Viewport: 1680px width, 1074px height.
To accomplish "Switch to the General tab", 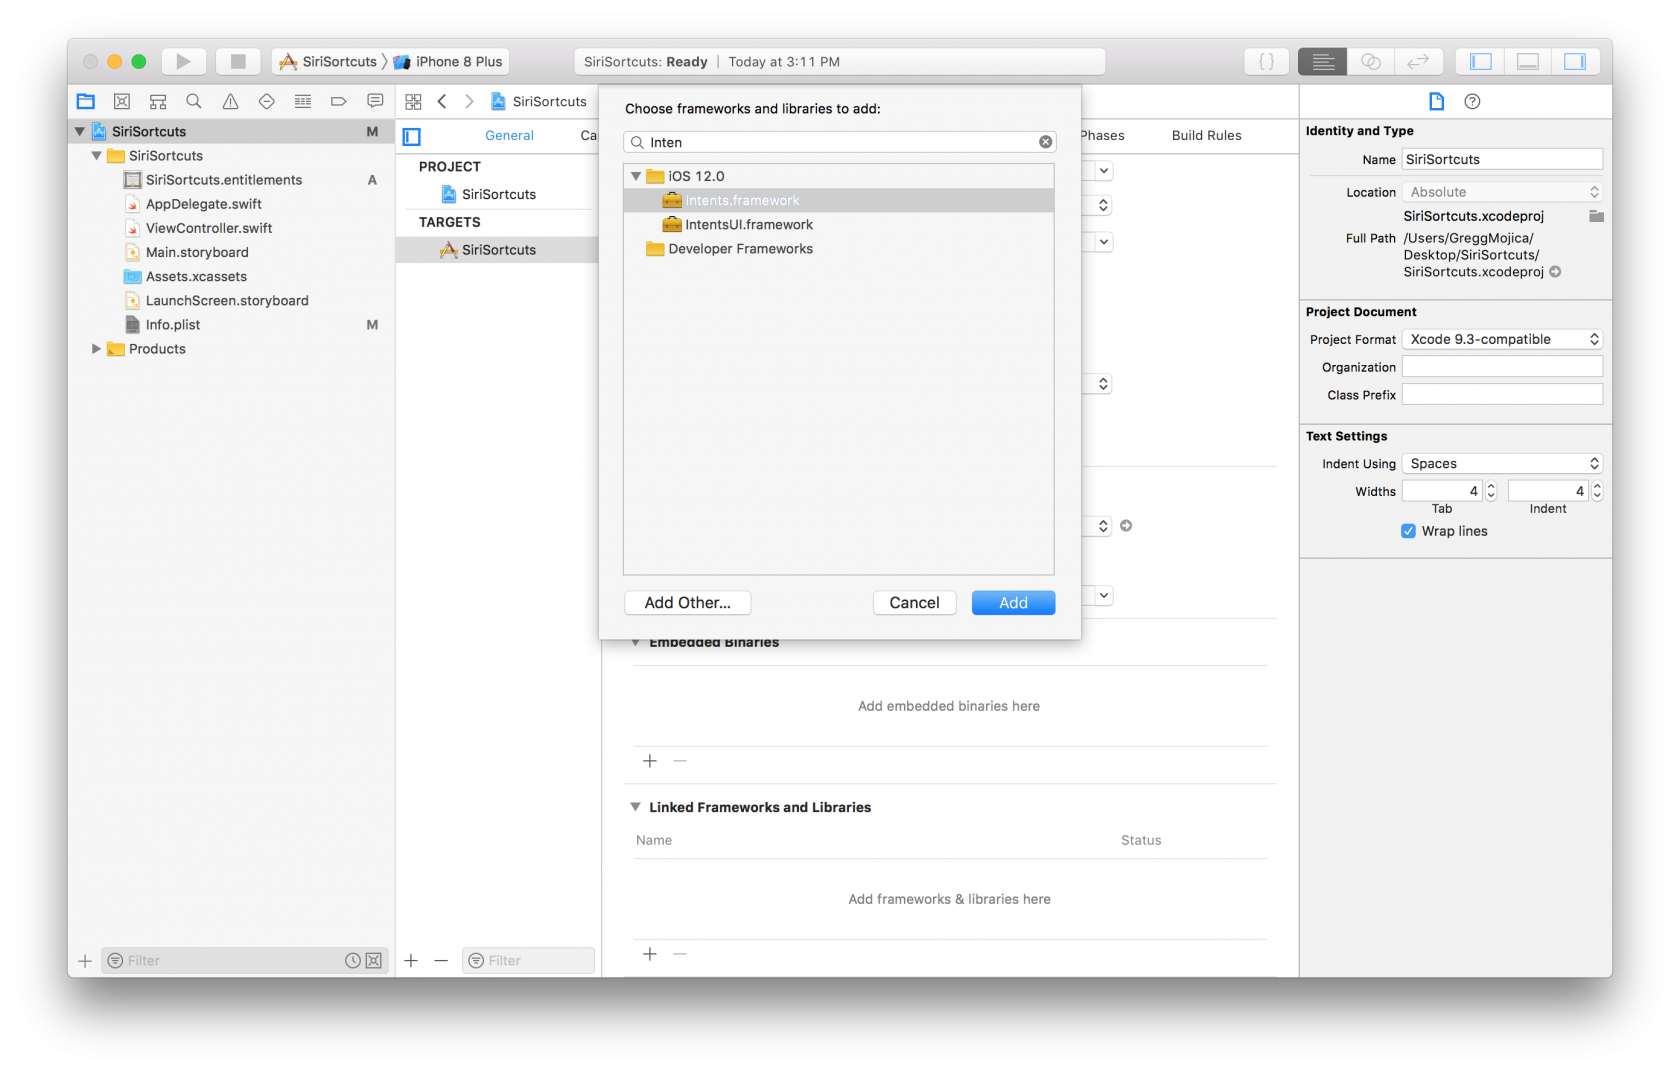I will (509, 135).
